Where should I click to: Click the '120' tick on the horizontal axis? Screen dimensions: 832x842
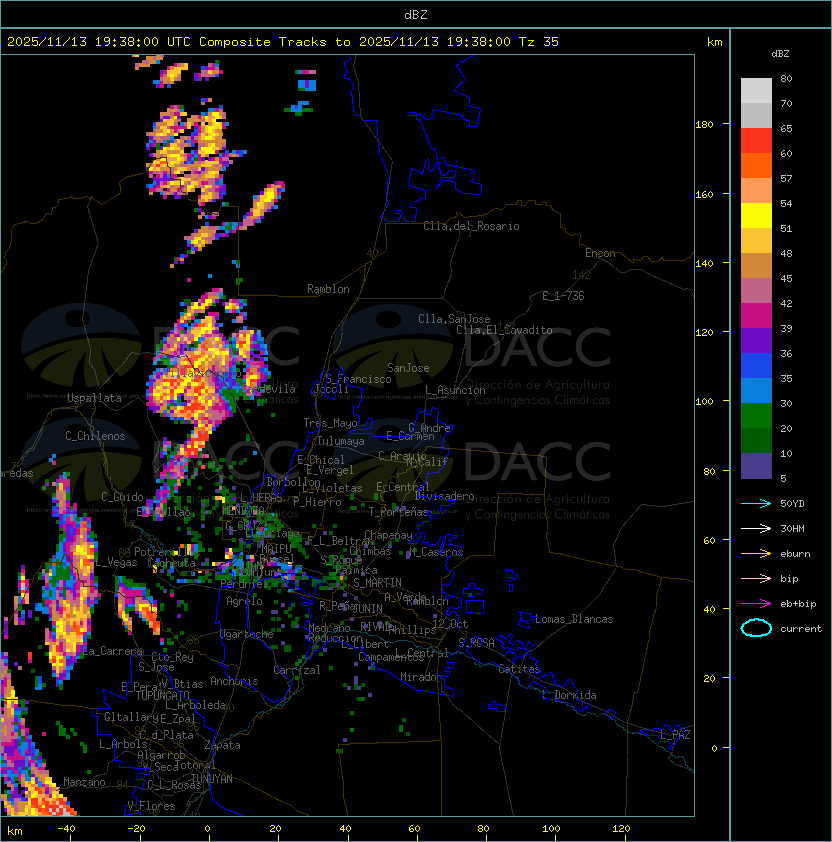pyautogui.click(x=621, y=829)
